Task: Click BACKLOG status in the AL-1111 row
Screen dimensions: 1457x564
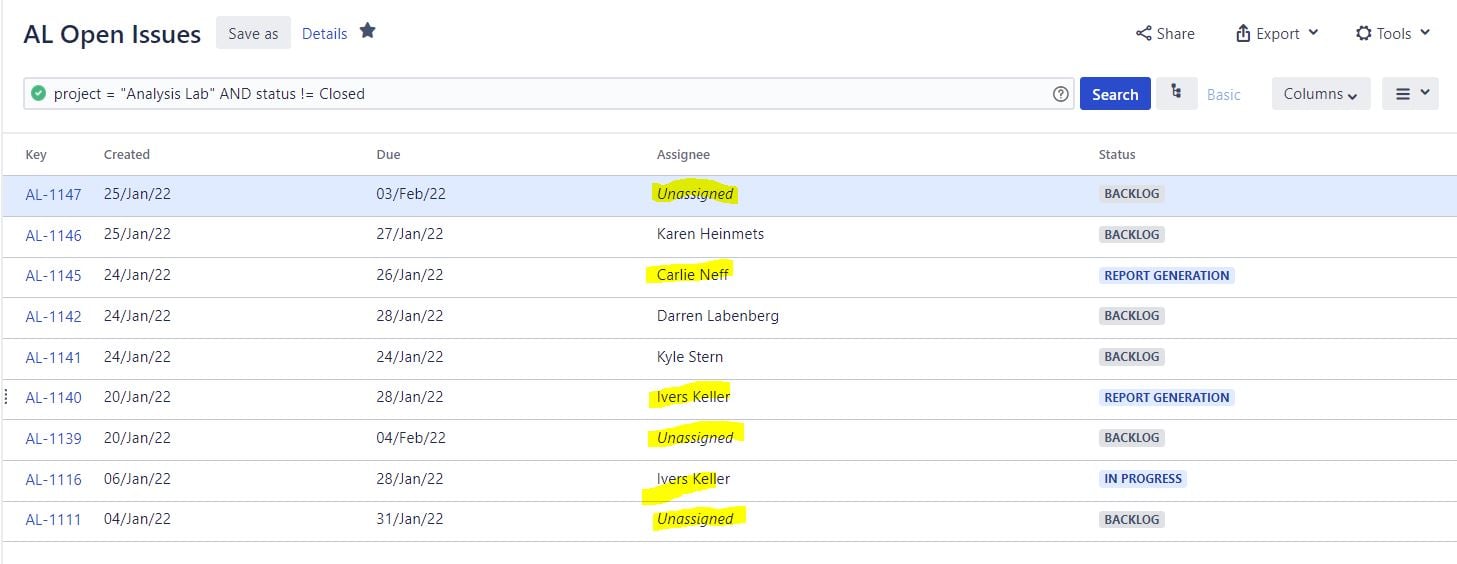Action: point(1132,519)
